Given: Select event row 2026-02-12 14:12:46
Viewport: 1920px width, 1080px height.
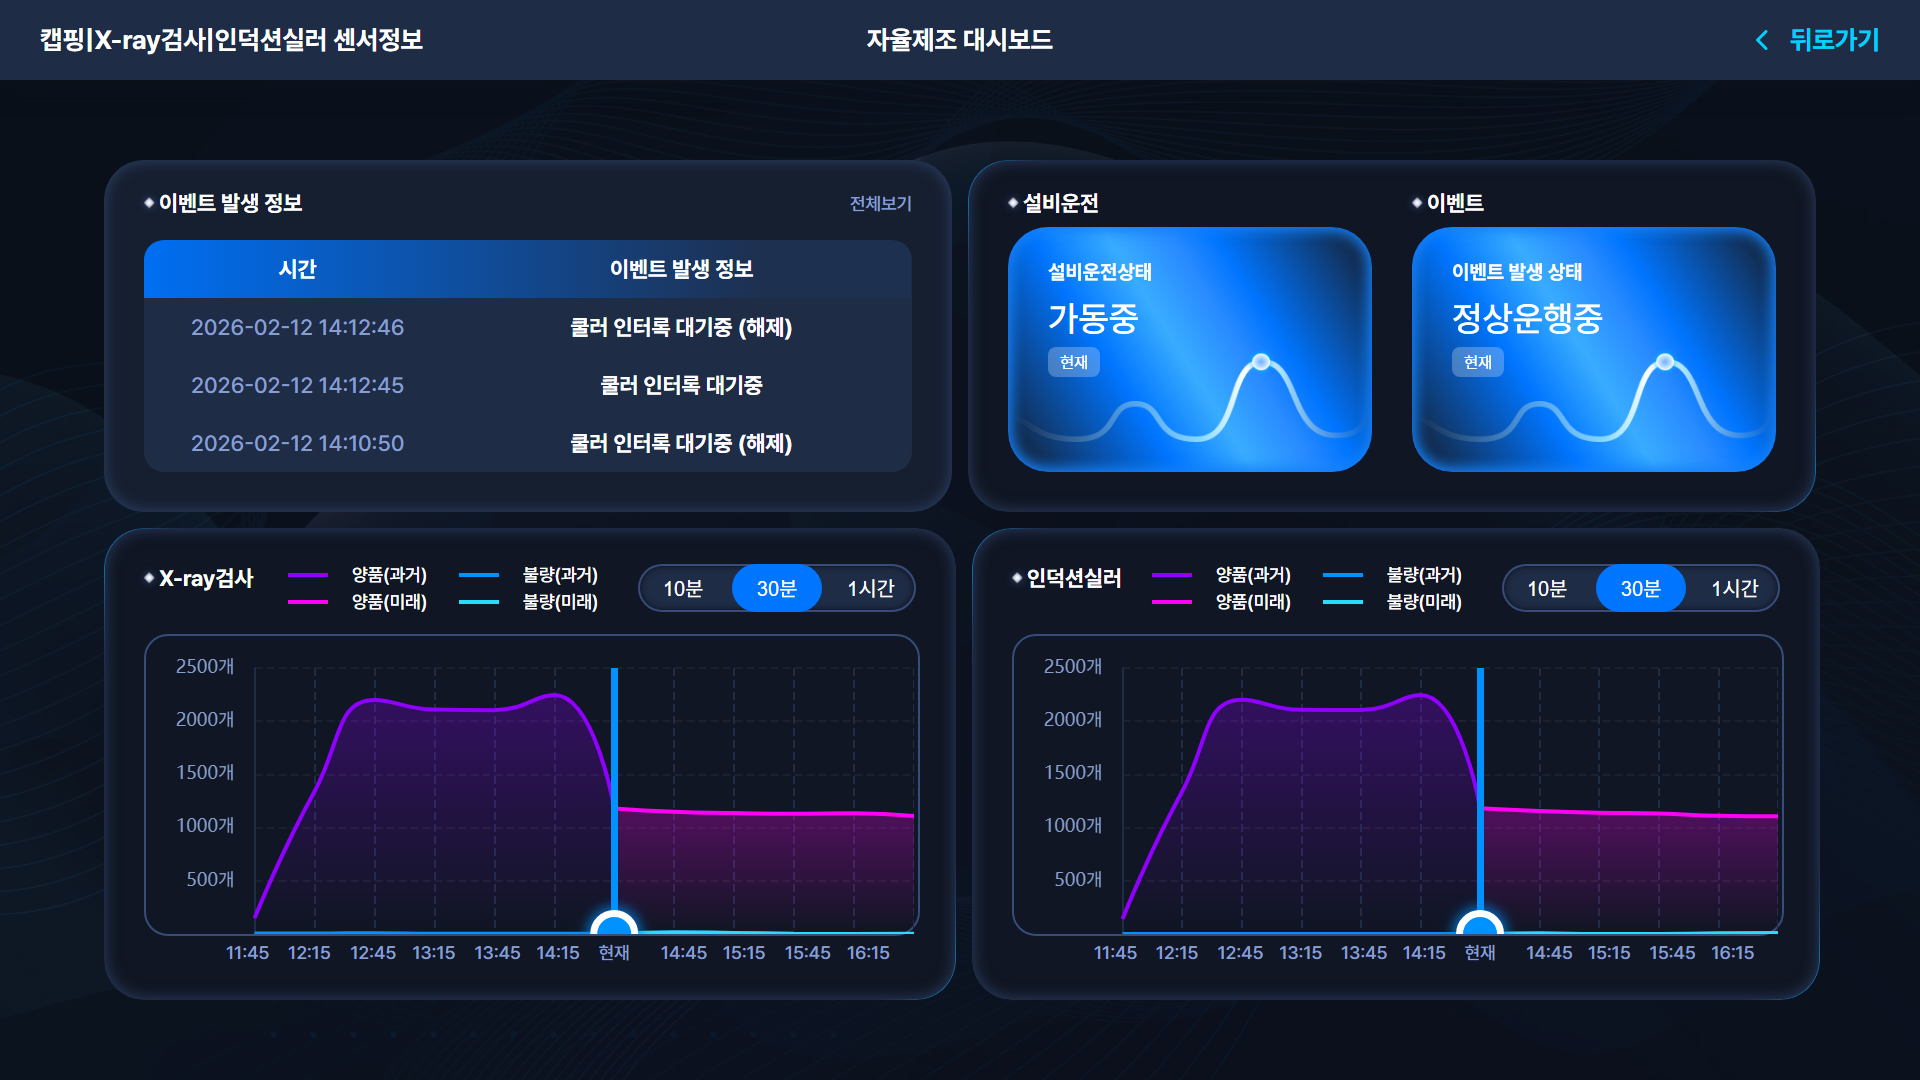Looking at the screenshot, I should pyautogui.click(x=528, y=327).
